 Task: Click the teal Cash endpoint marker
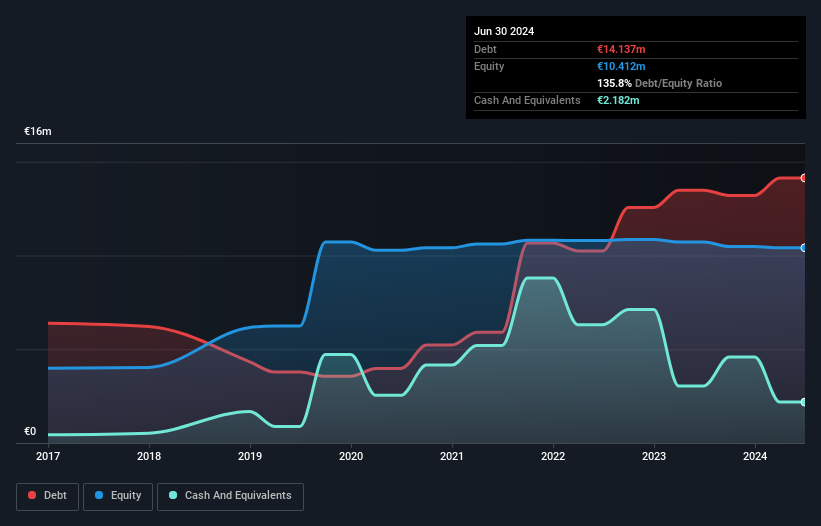tap(804, 402)
